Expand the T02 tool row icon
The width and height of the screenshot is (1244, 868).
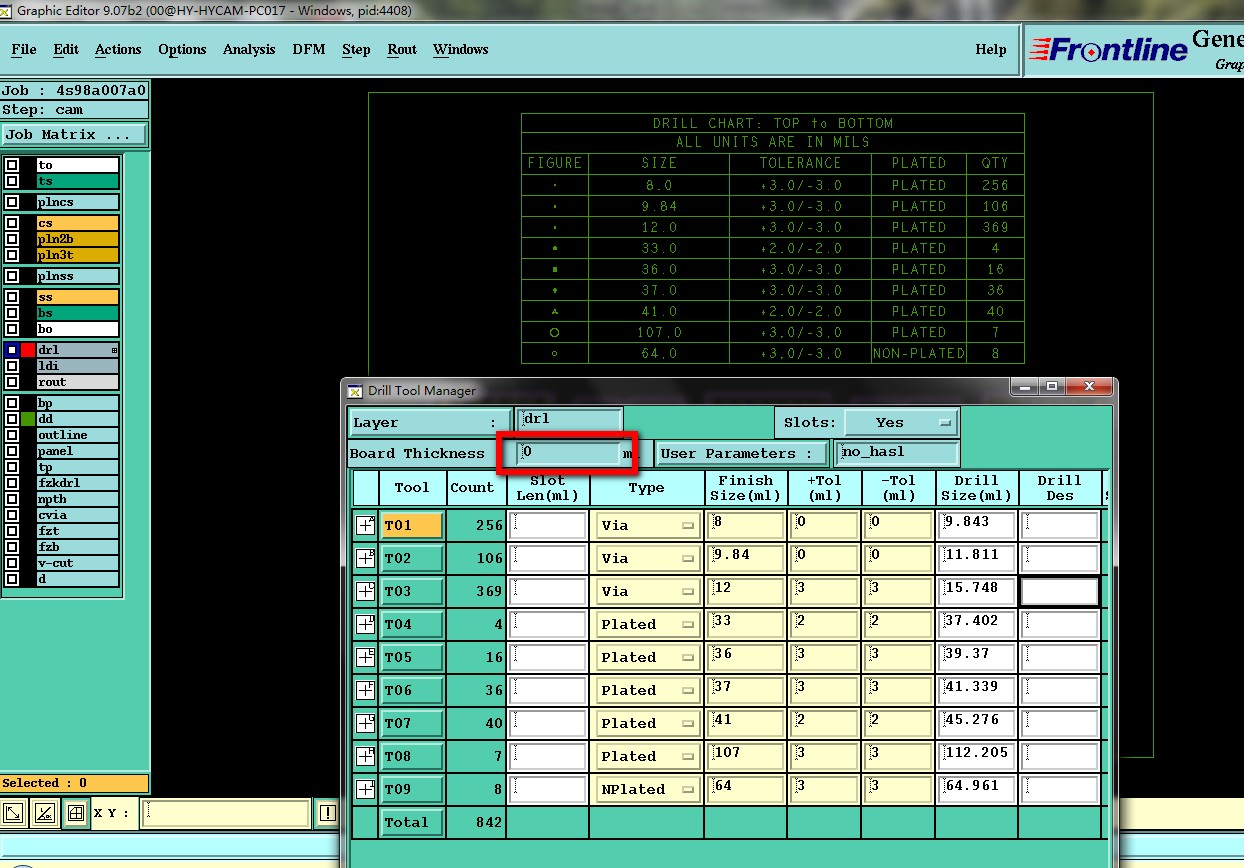pyautogui.click(x=366, y=558)
